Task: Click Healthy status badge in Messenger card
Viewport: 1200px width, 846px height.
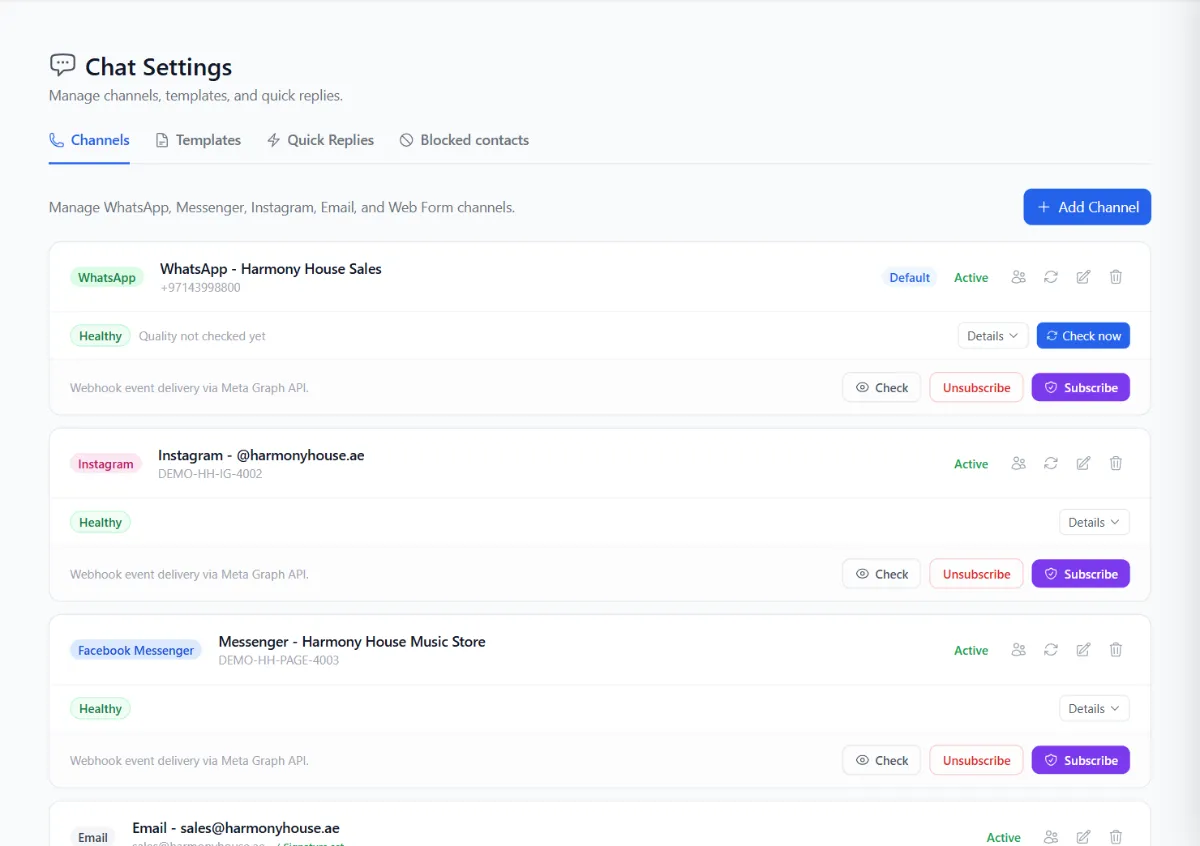Action: coord(100,708)
